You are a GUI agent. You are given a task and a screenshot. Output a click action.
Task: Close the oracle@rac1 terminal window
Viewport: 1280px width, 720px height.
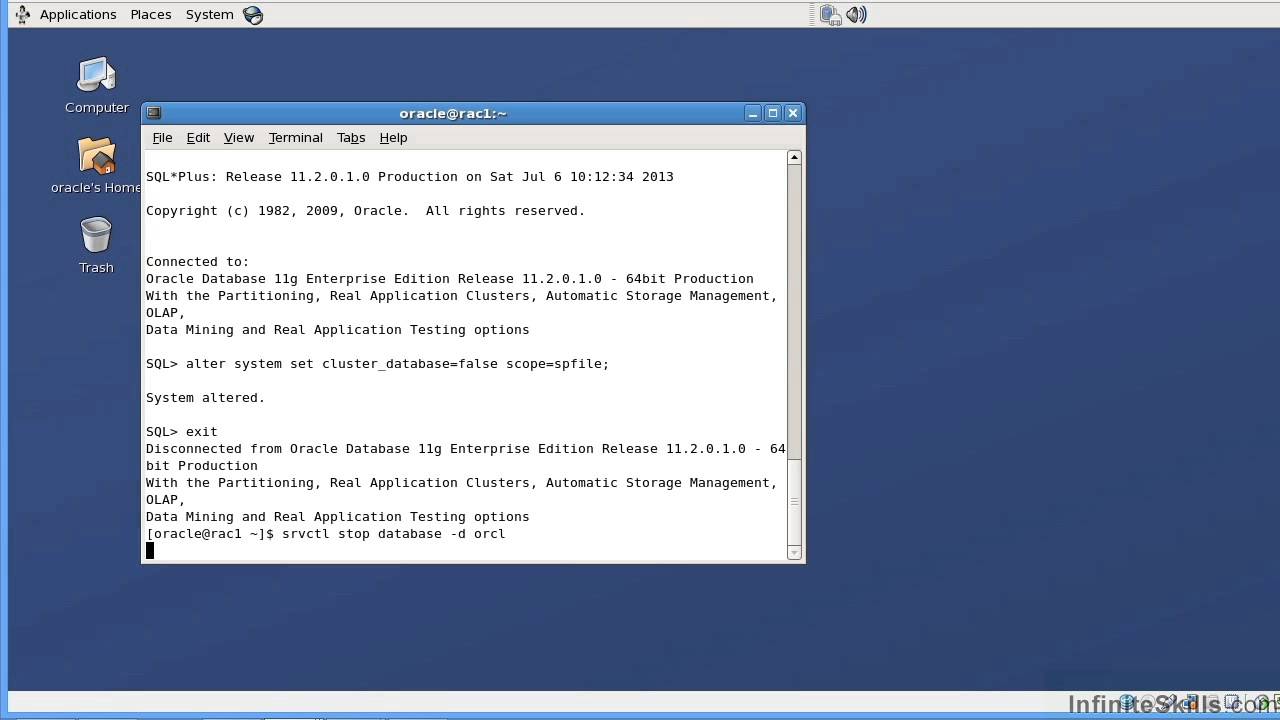tap(793, 113)
